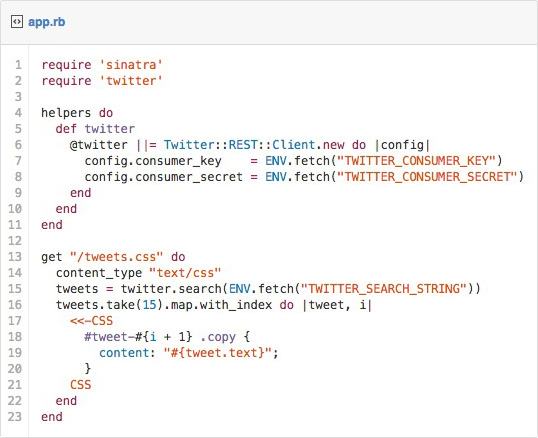Click line number 6 in the gutter
Screen dimensions: 538x438
click(18, 145)
